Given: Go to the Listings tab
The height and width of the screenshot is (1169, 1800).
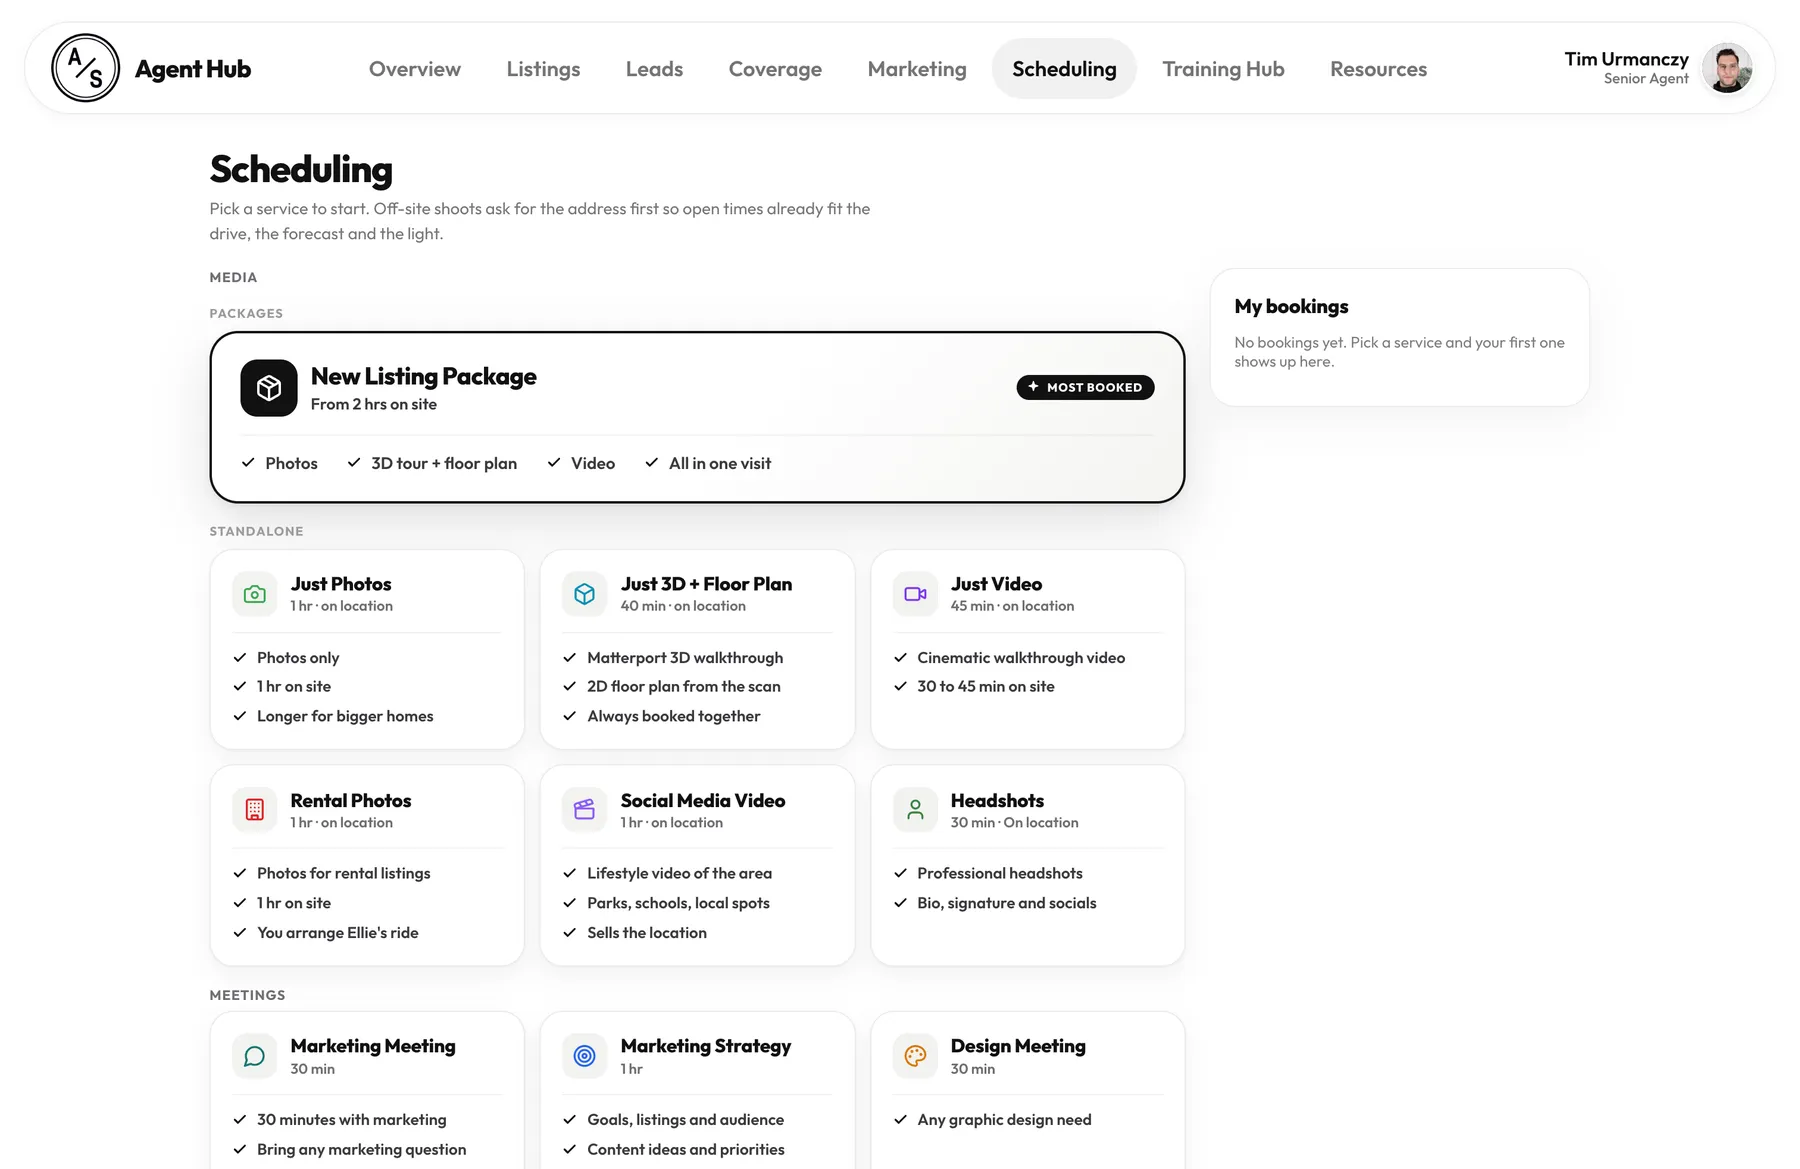Looking at the screenshot, I should pyautogui.click(x=543, y=69).
